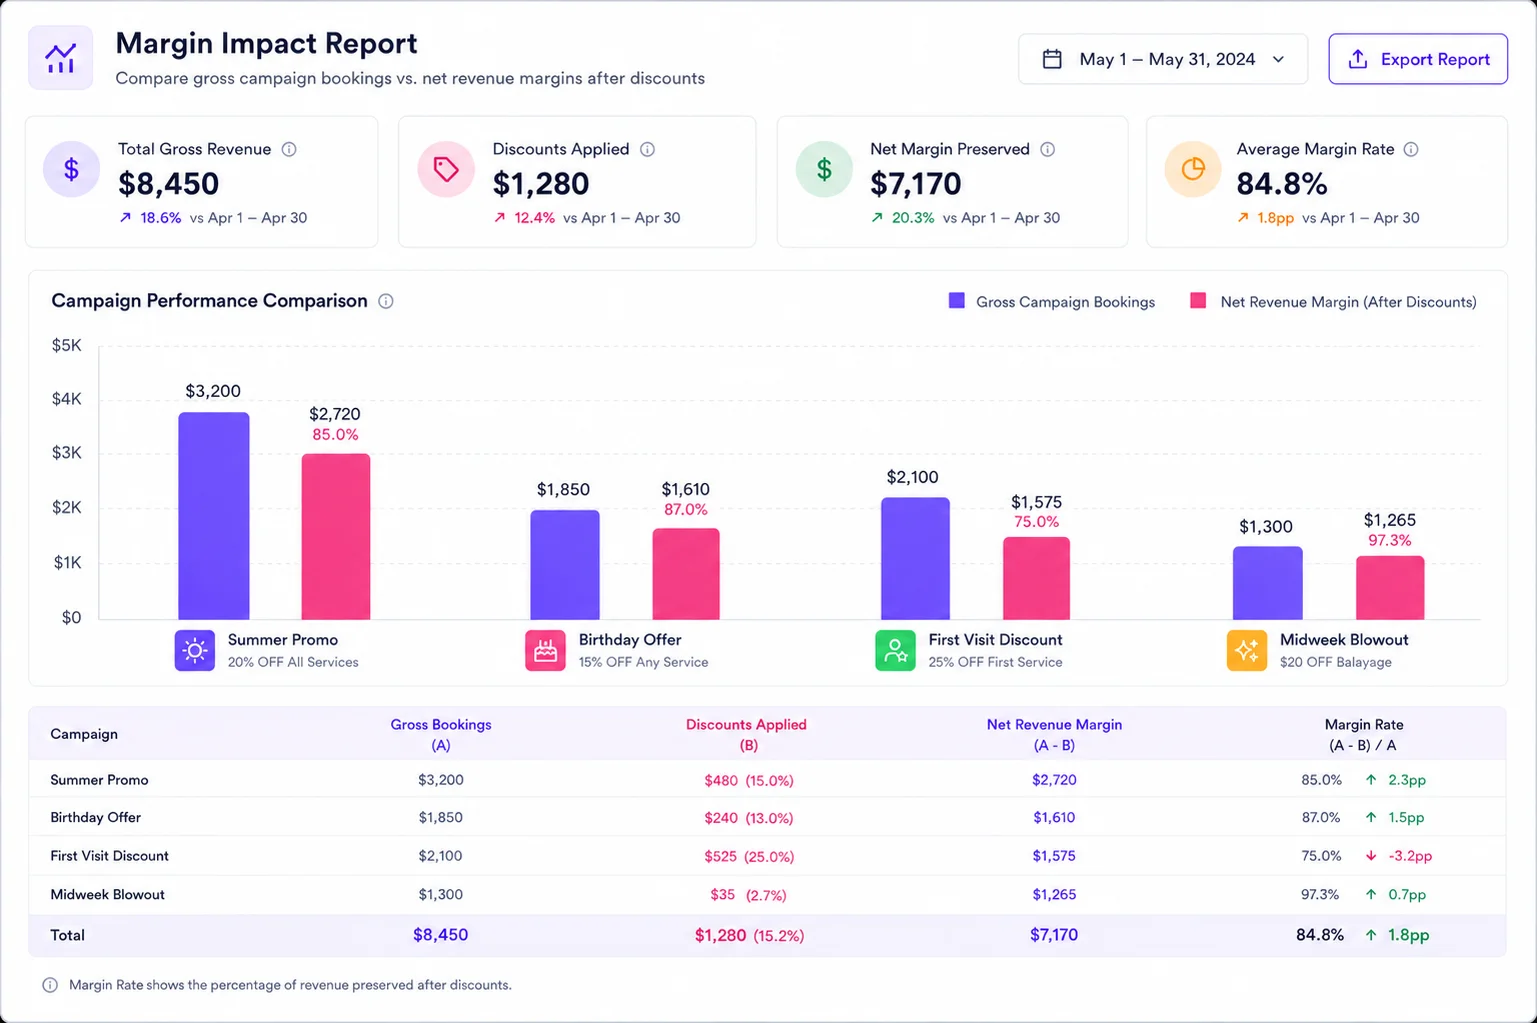
Task: Click the pink tag icon for Discounts Applied
Action: click(446, 169)
